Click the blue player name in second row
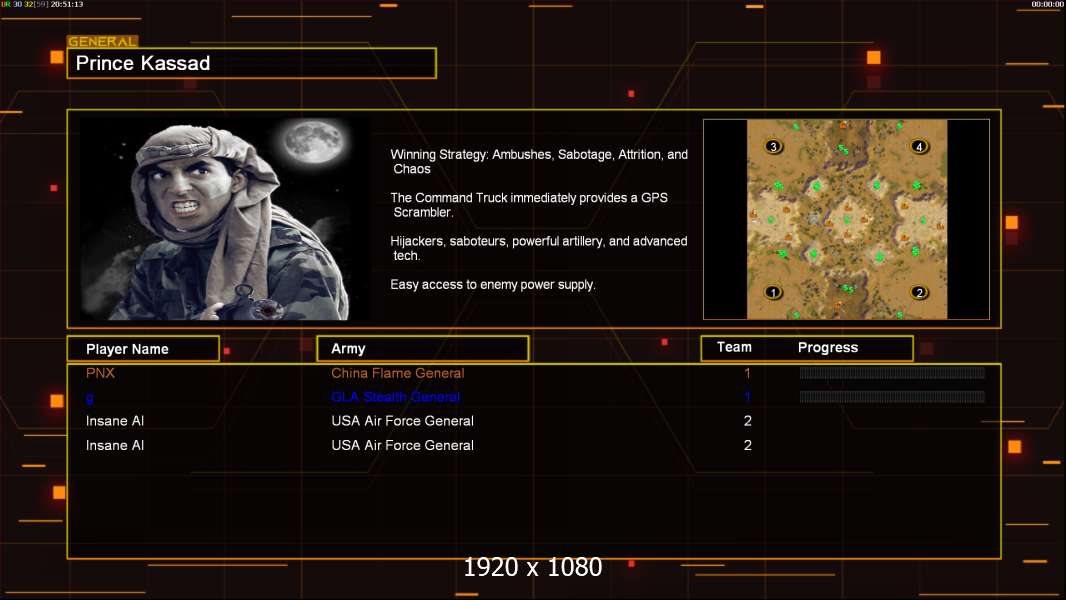 (90, 398)
